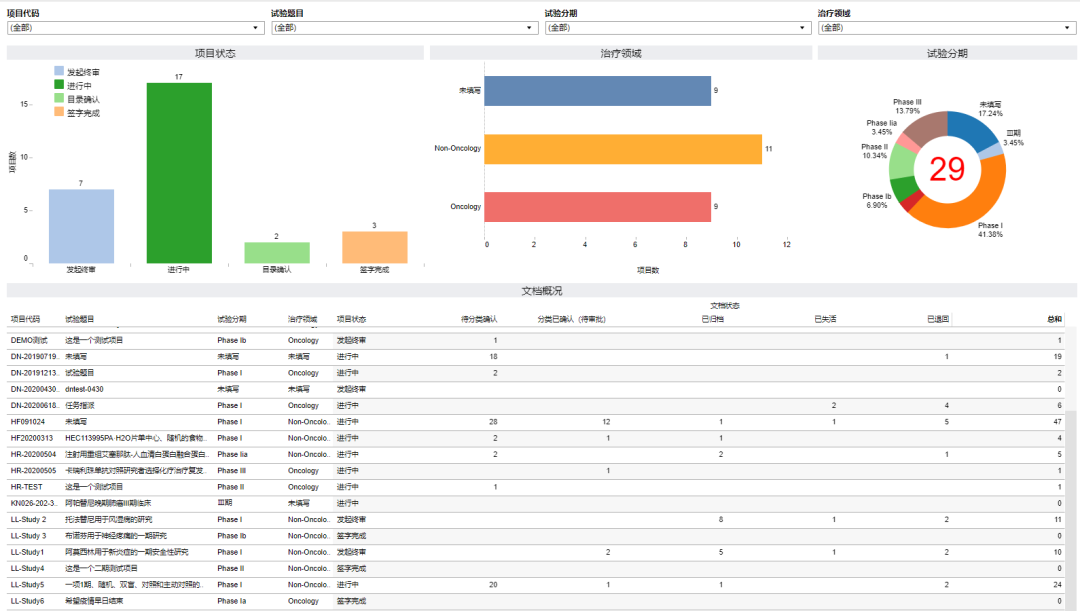Screen dimensions: 1080x611
Task: Click the 发起终审 status cell for DN-20200430
Action: pos(351,389)
